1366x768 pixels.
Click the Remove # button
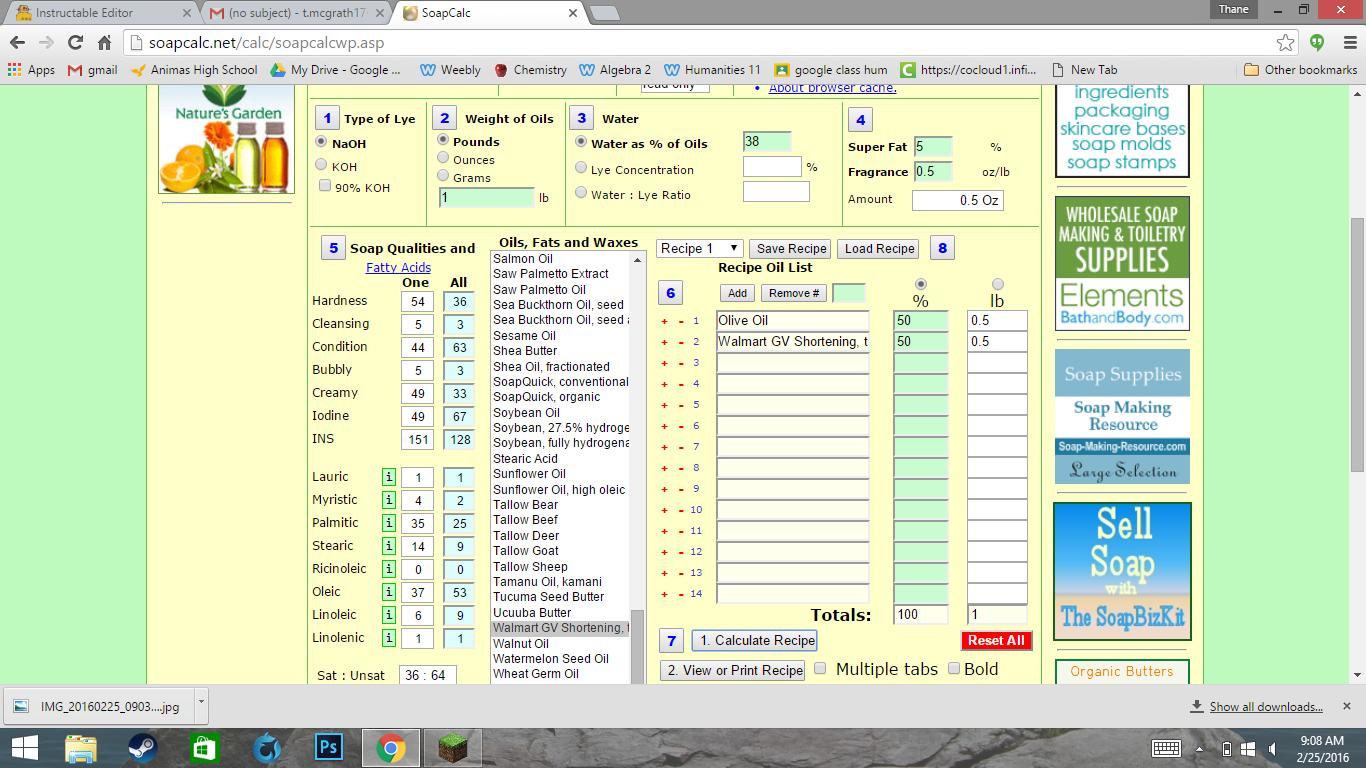pyautogui.click(x=794, y=293)
